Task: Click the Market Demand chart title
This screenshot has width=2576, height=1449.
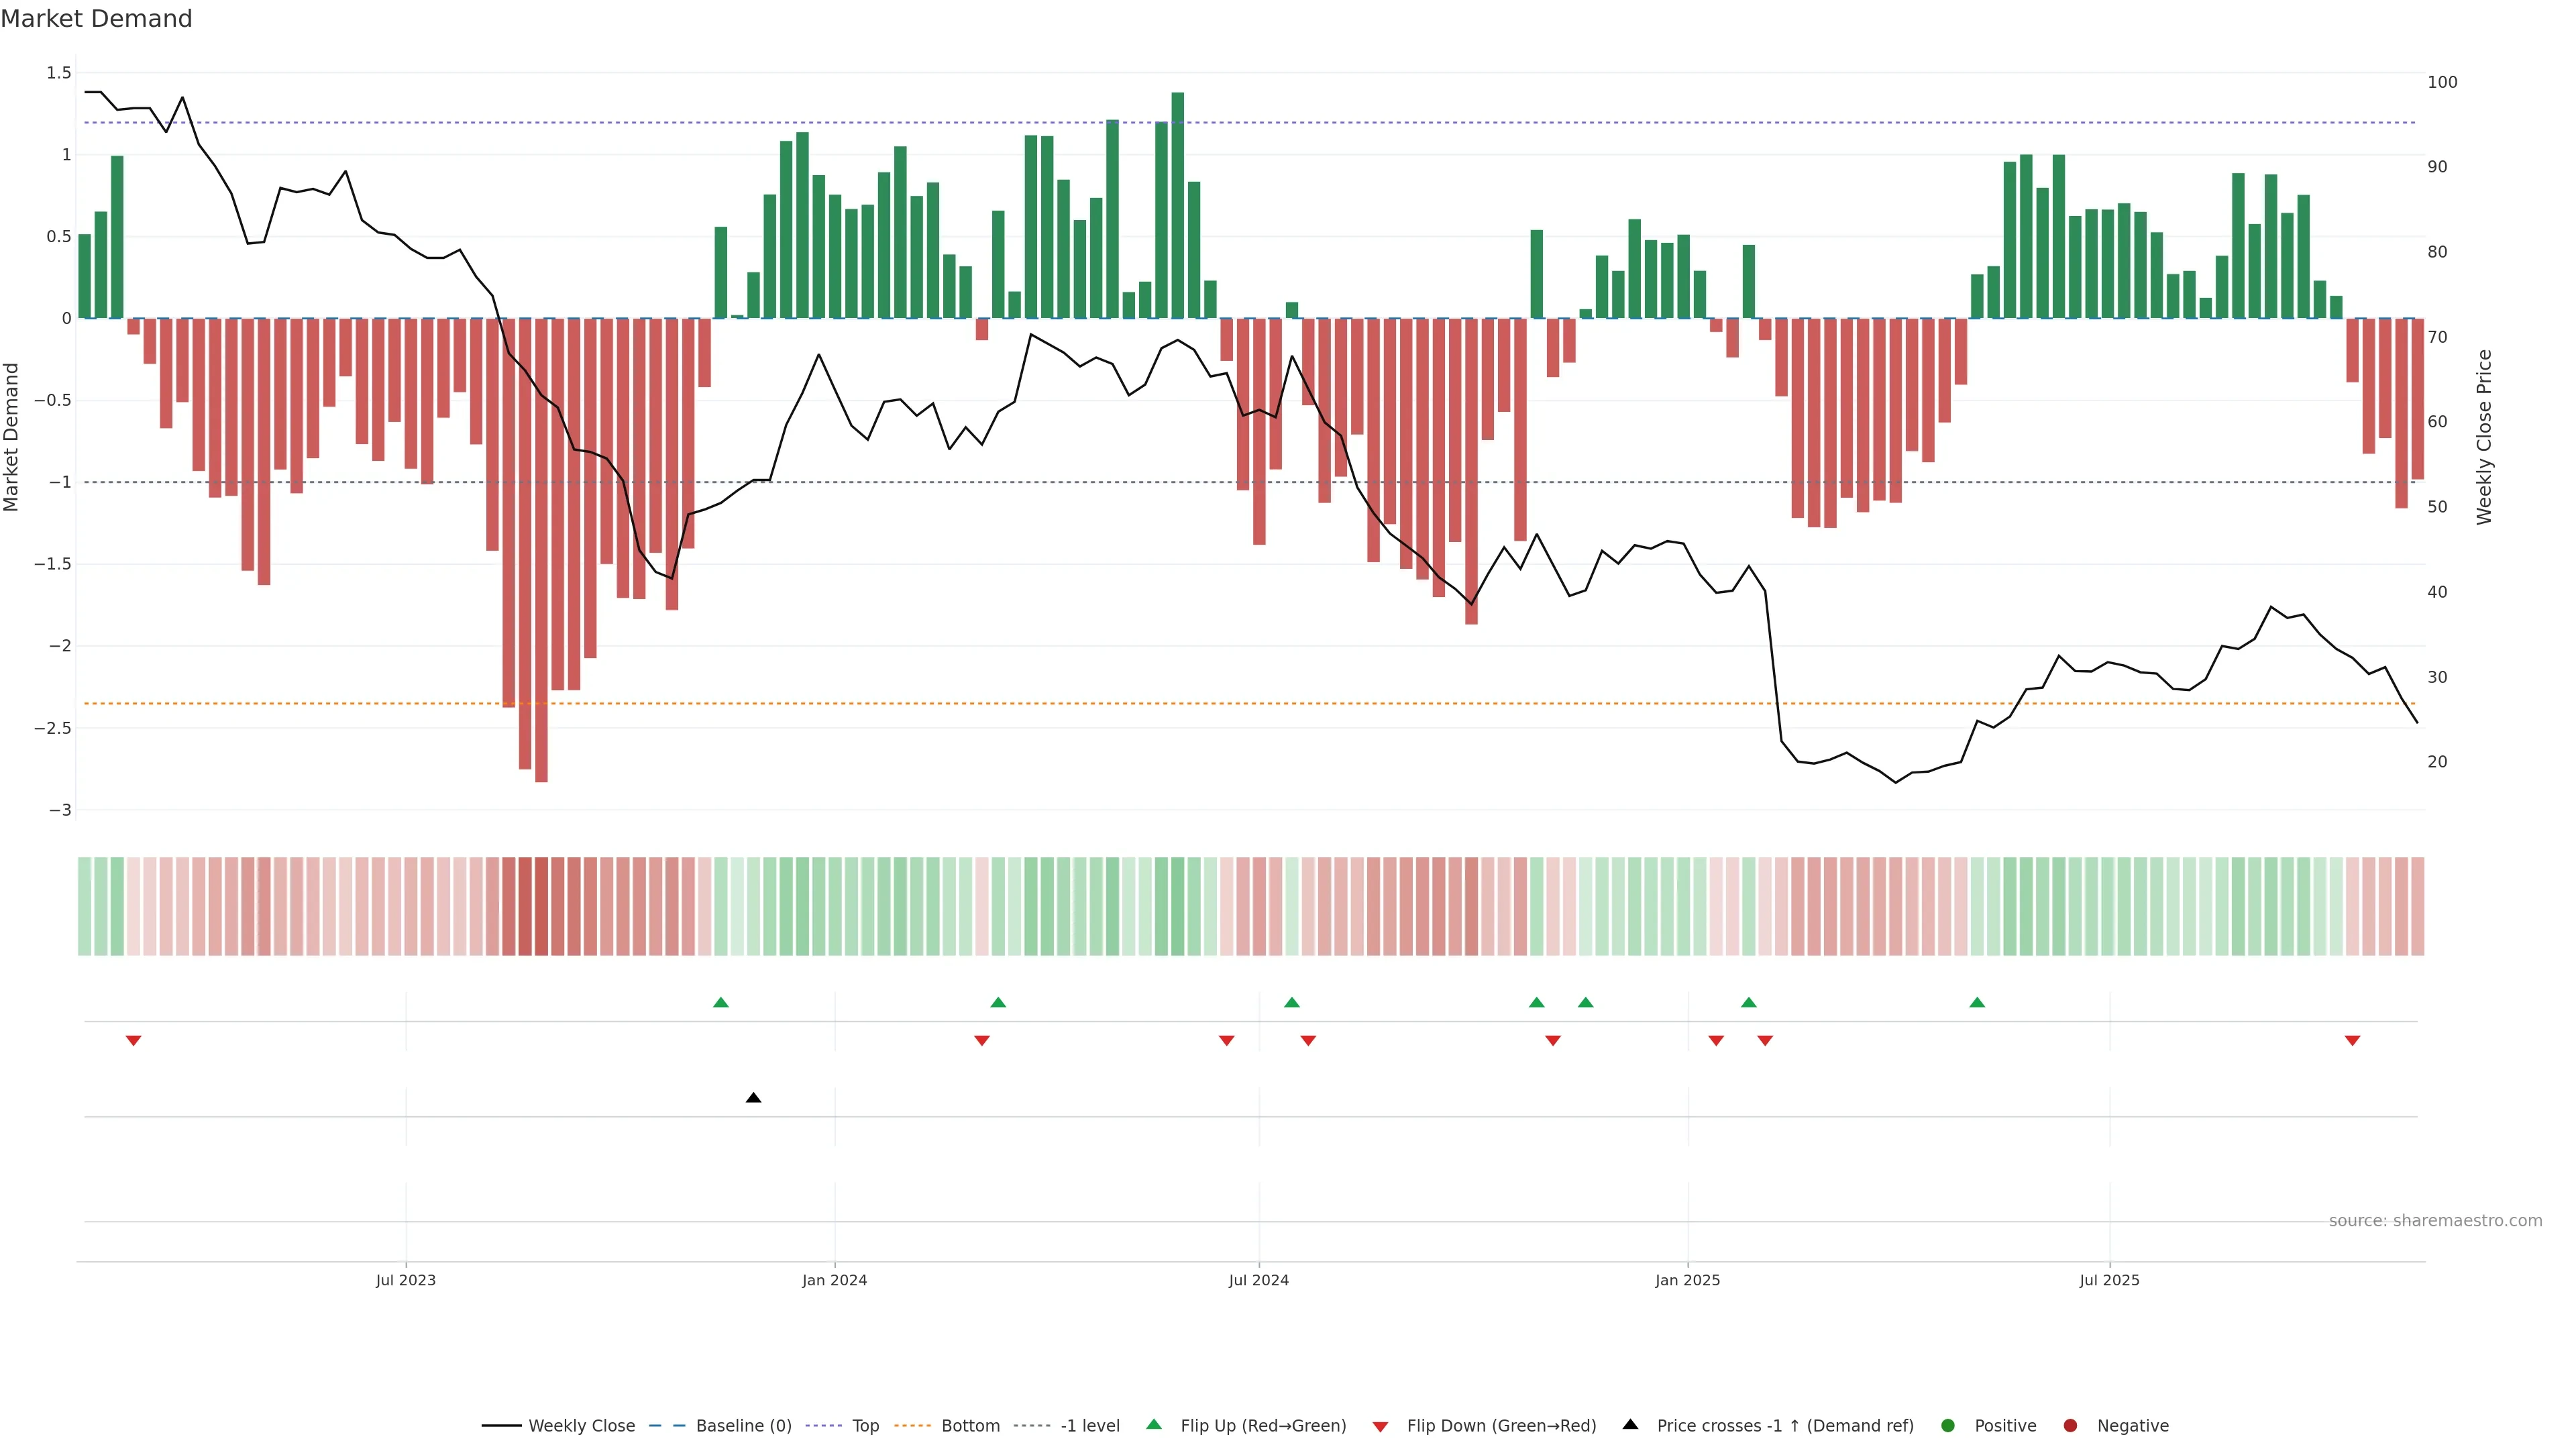Action: (x=96, y=19)
